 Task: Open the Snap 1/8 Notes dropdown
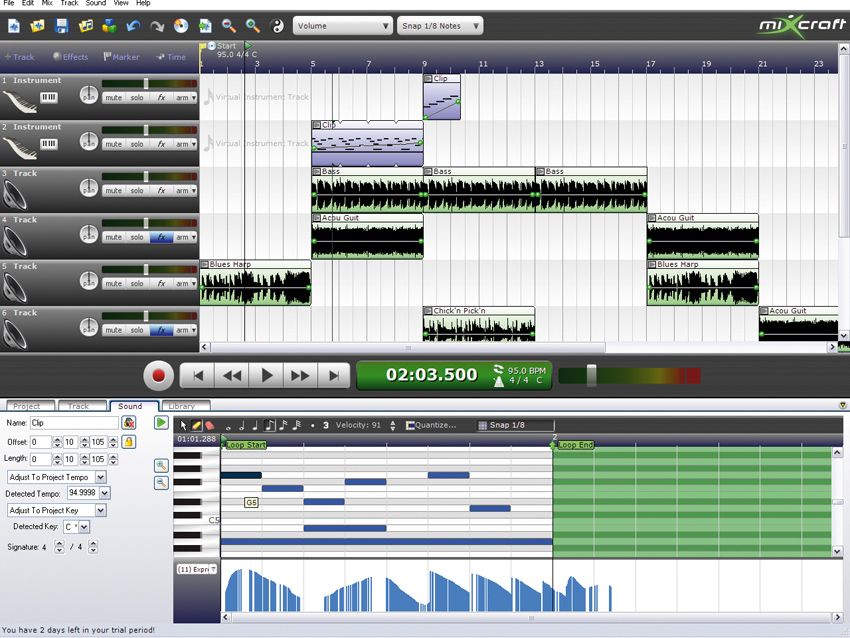point(440,25)
